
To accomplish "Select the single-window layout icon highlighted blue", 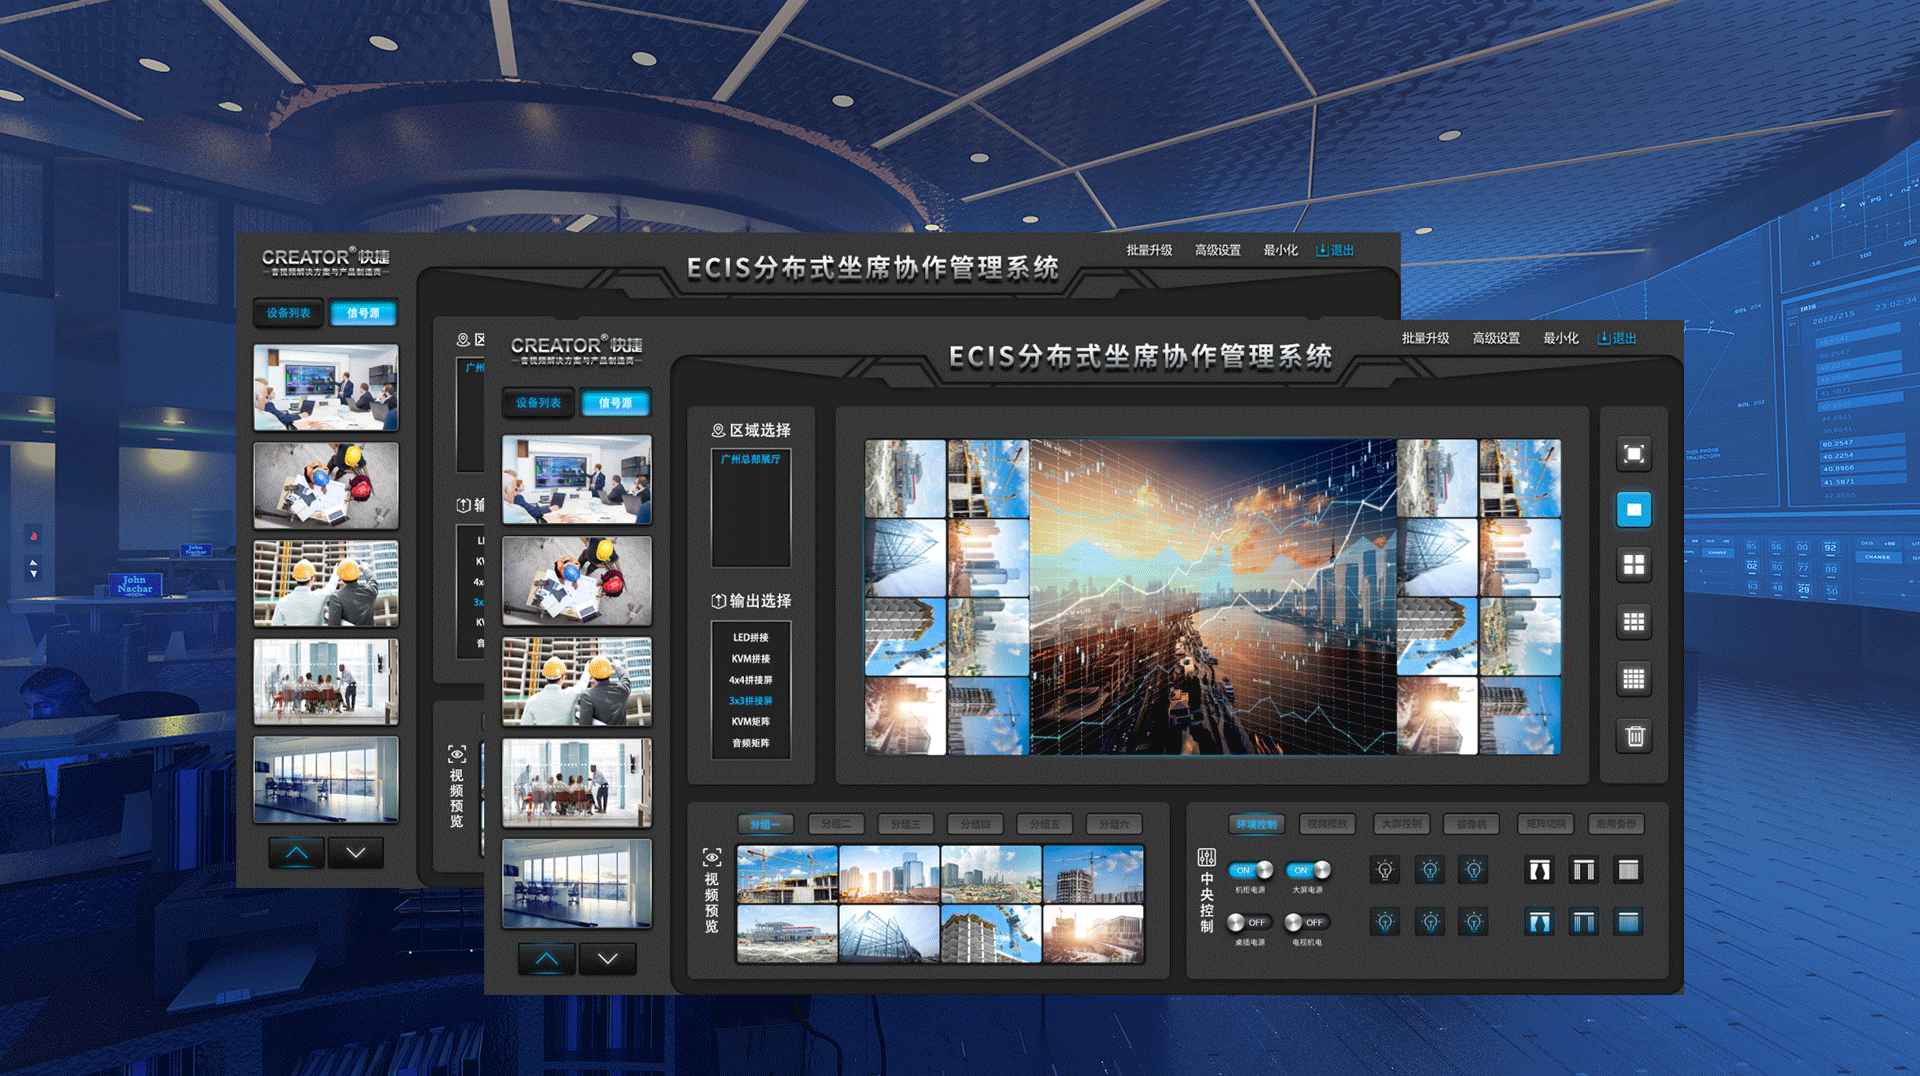I will (x=1633, y=510).
